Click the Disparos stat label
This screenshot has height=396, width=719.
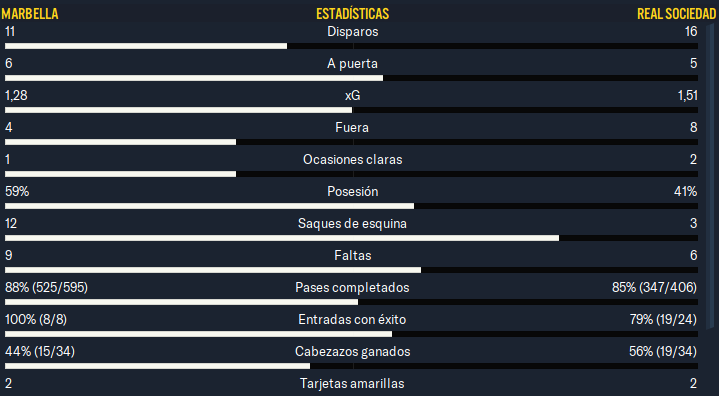353,32
